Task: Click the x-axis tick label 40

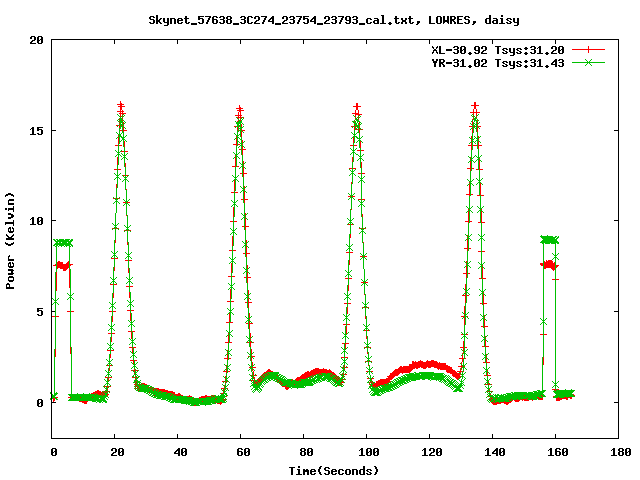Action: tap(179, 452)
